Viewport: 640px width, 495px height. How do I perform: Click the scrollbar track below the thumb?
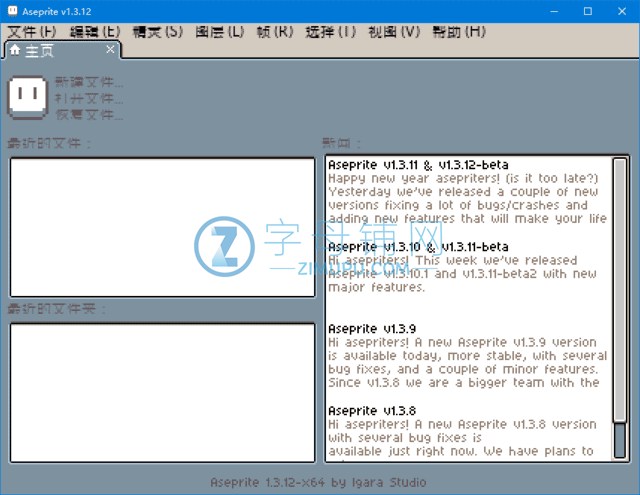tap(620, 440)
